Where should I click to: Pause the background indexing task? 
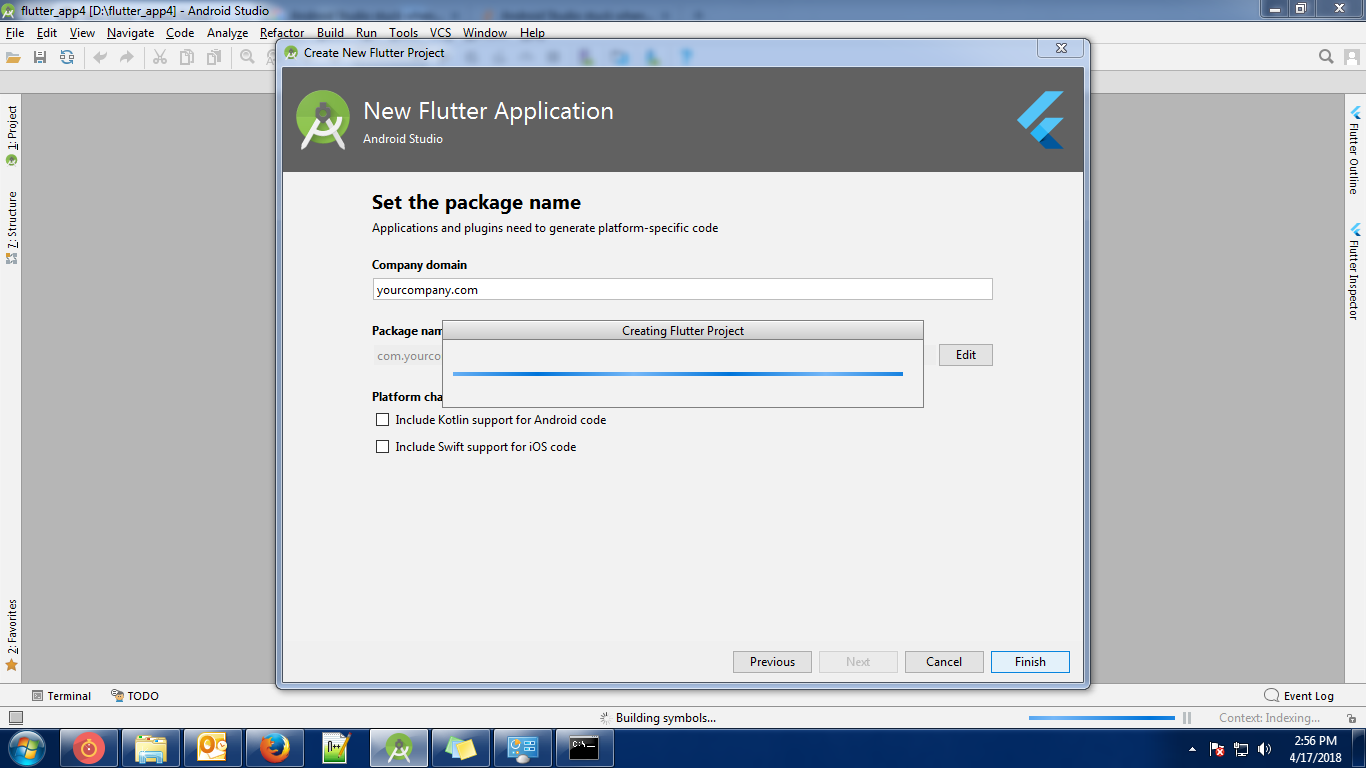pyautogui.click(x=1187, y=718)
